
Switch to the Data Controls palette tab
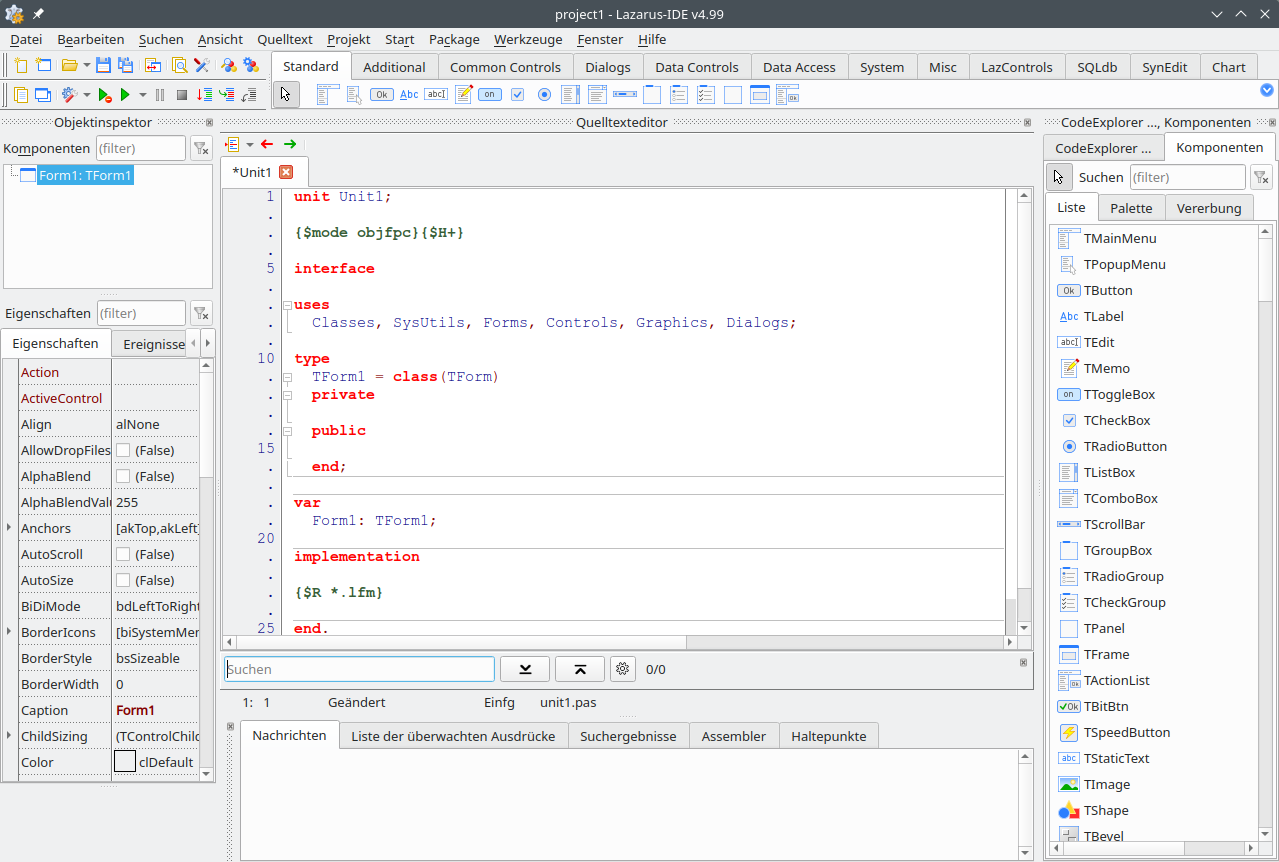697,67
